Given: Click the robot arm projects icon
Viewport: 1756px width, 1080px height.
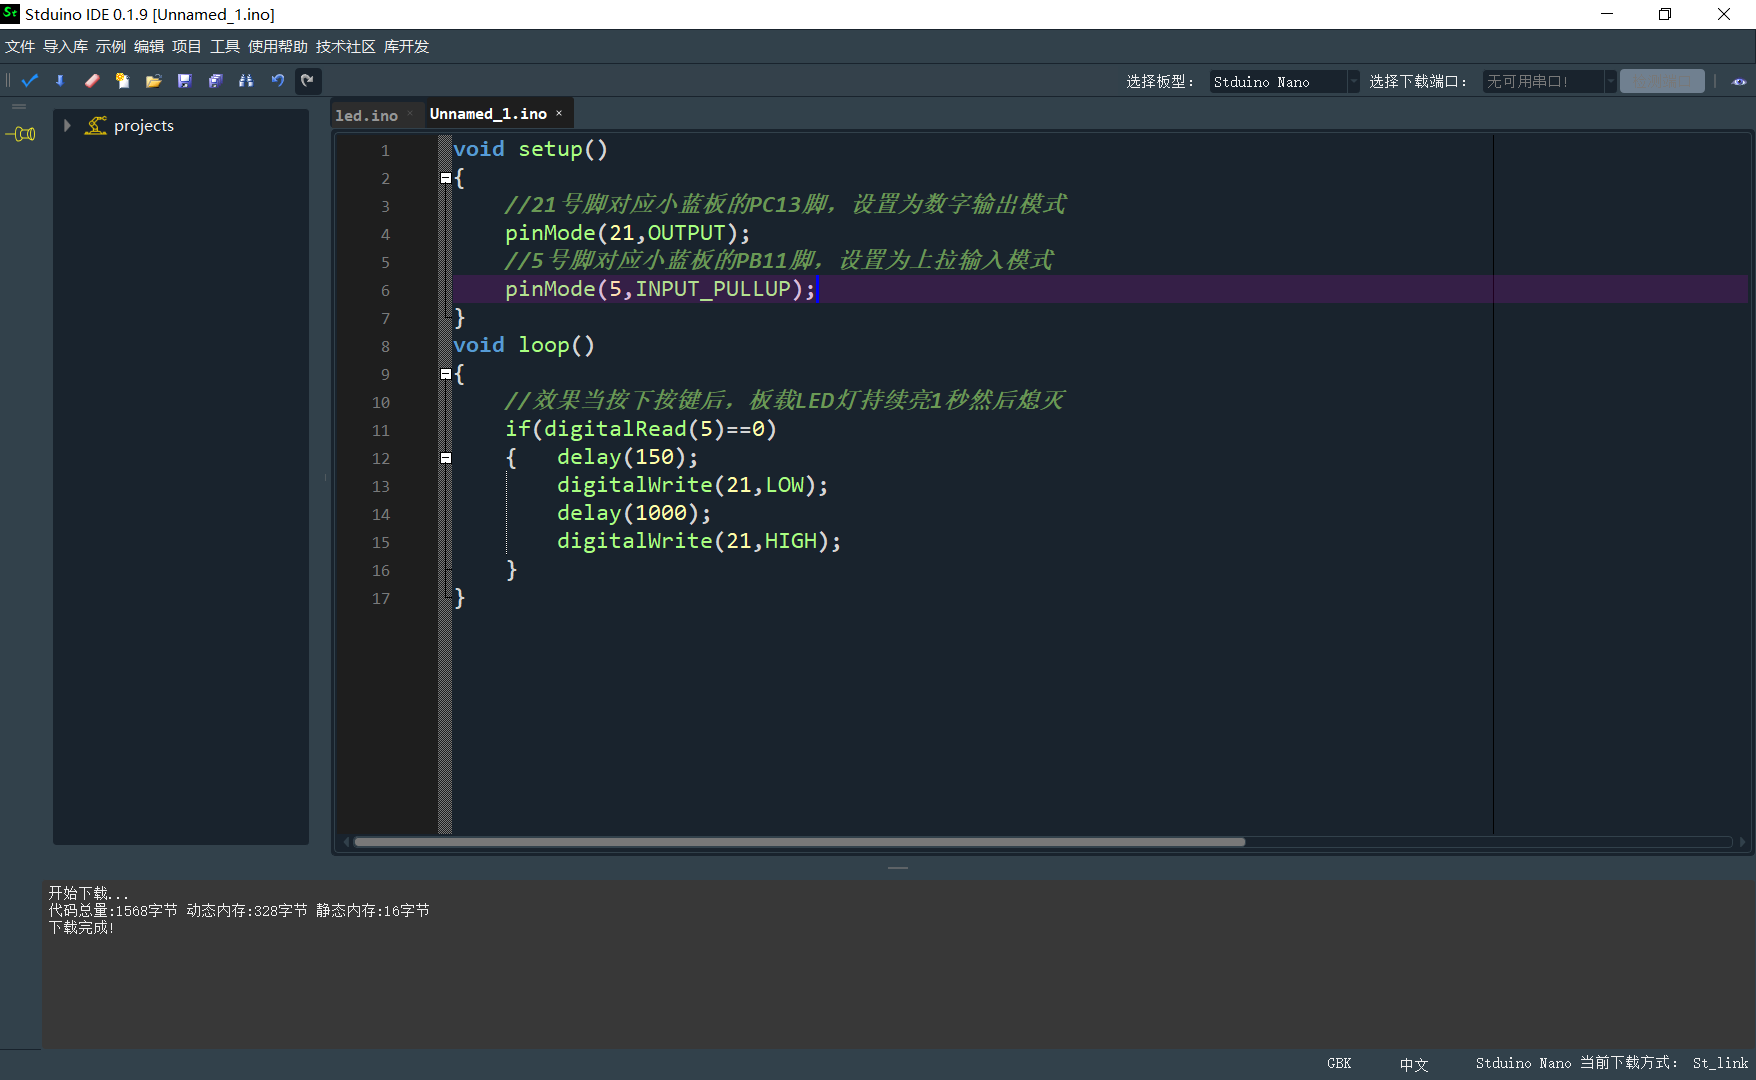Looking at the screenshot, I should point(96,126).
